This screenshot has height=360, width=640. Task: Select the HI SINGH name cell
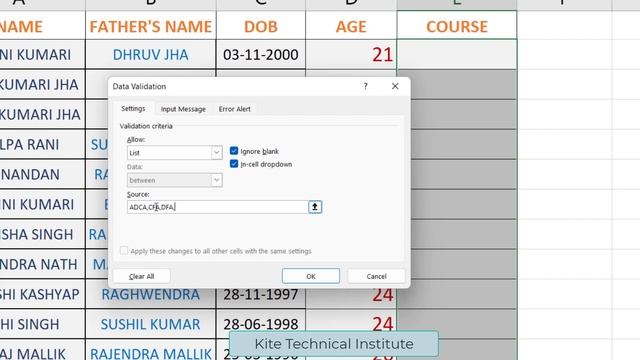coord(42,324)
